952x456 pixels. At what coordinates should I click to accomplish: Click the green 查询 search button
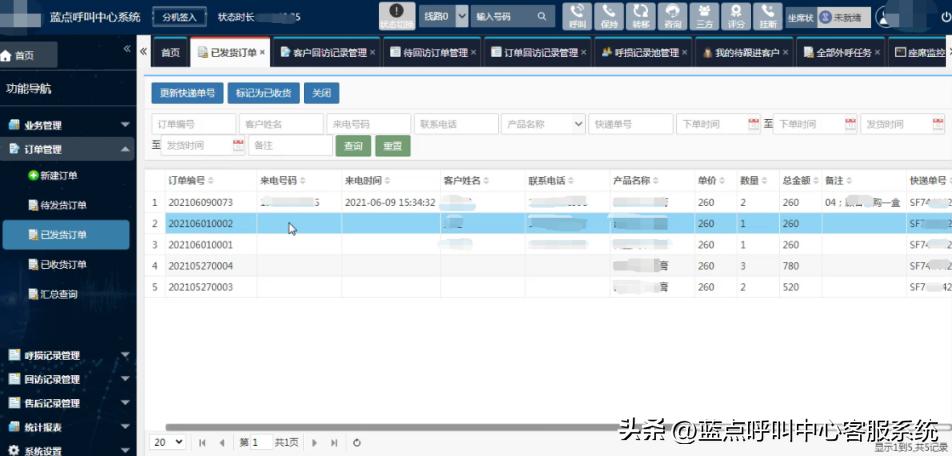(353, 146)
